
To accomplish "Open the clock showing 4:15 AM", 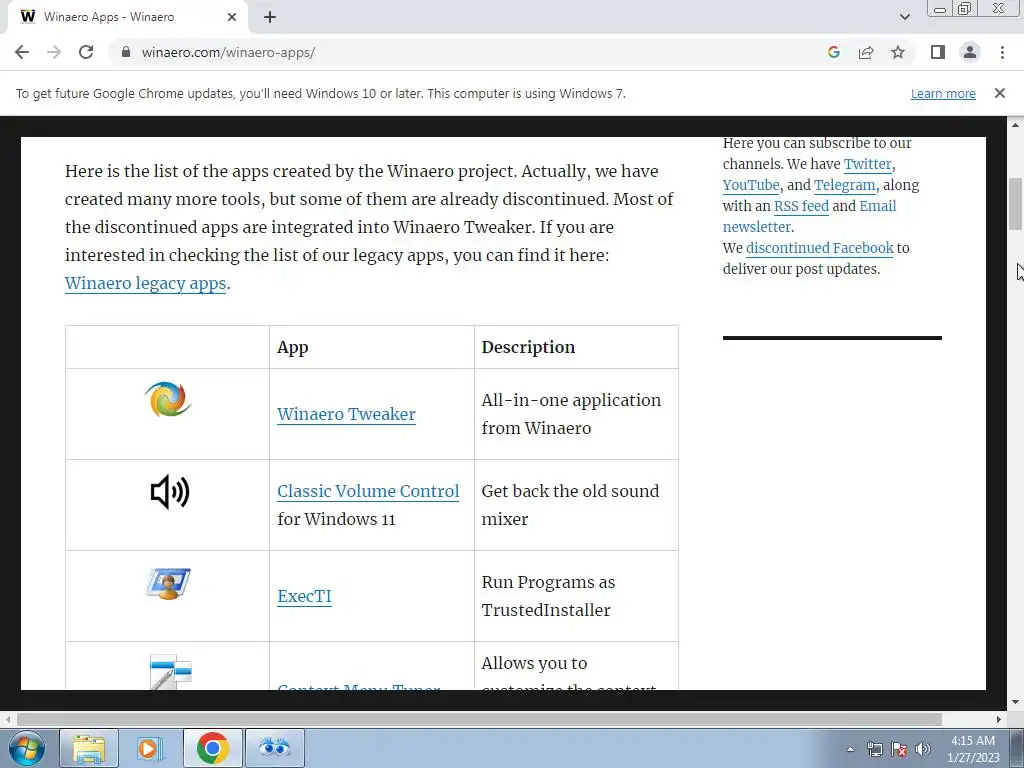I will click(974, 749).
